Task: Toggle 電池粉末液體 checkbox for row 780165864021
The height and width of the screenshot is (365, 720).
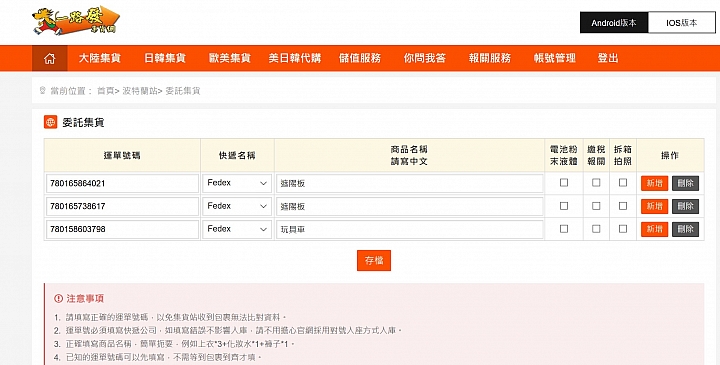Action: click(564, 183)
